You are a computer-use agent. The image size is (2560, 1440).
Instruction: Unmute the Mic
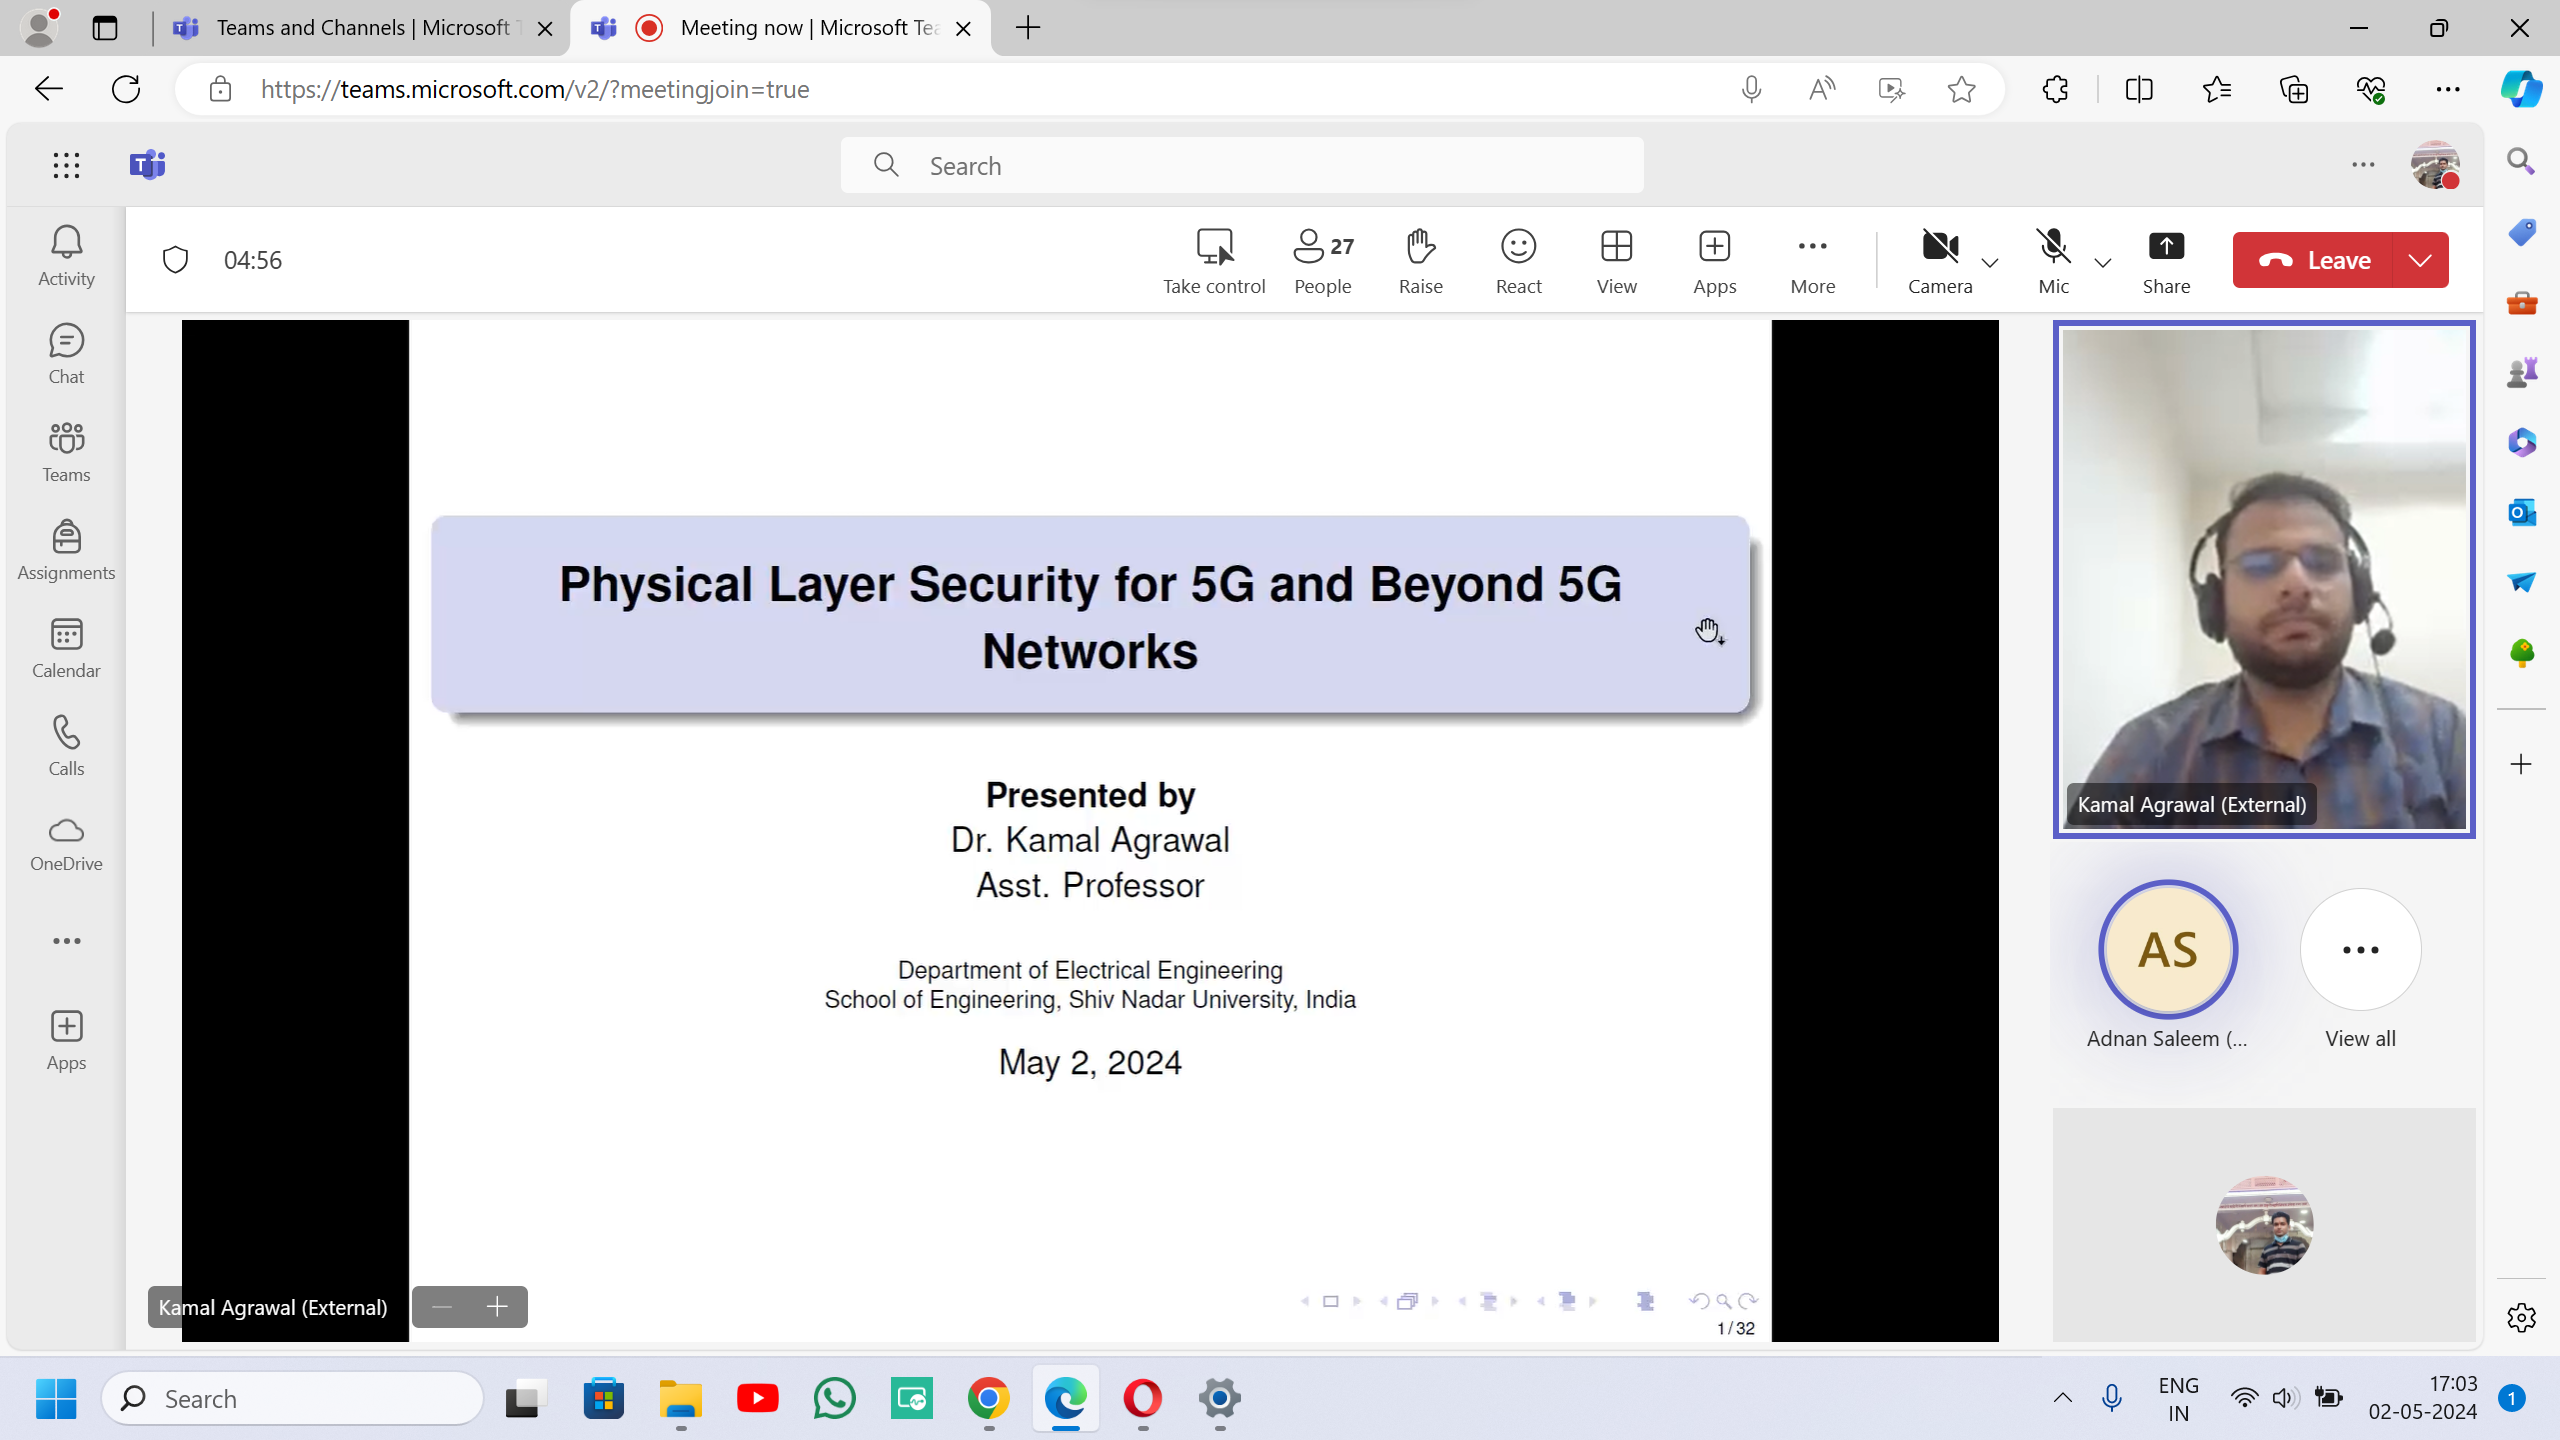(2053, 260)
